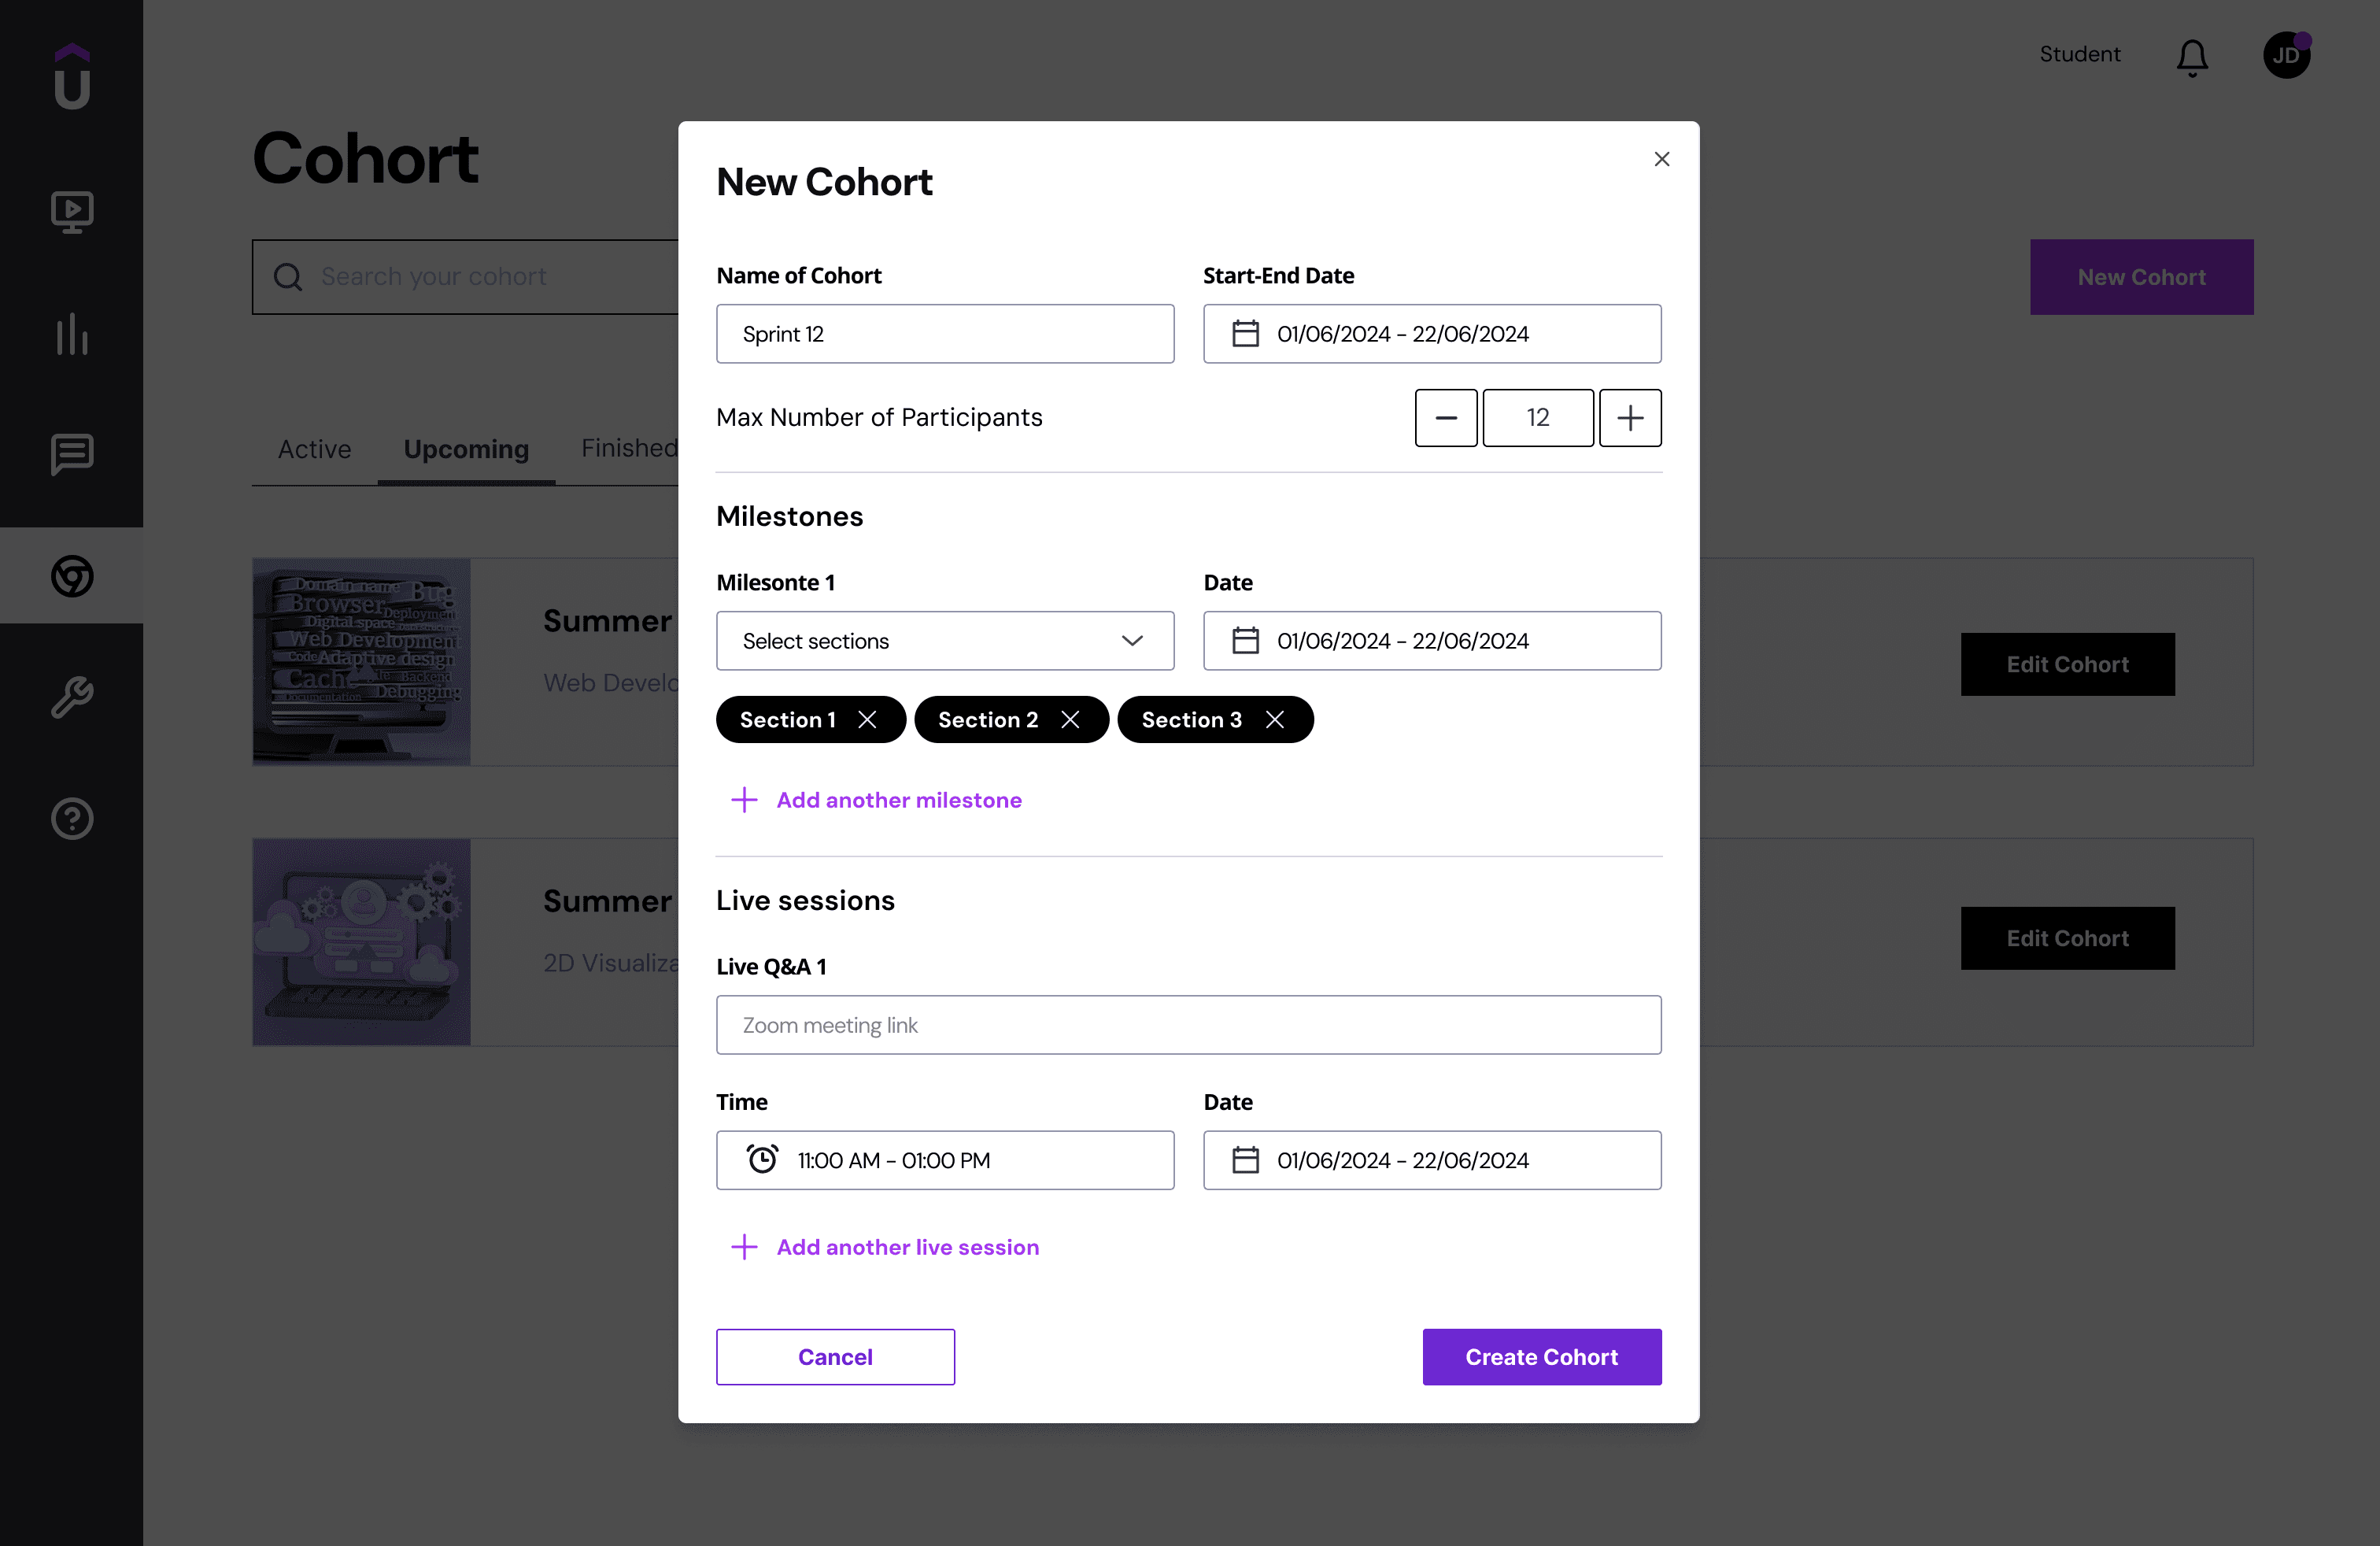Decrease max participants with minus button
The width and height of the screenshot is (2380, 1546).
[1446, 418]
